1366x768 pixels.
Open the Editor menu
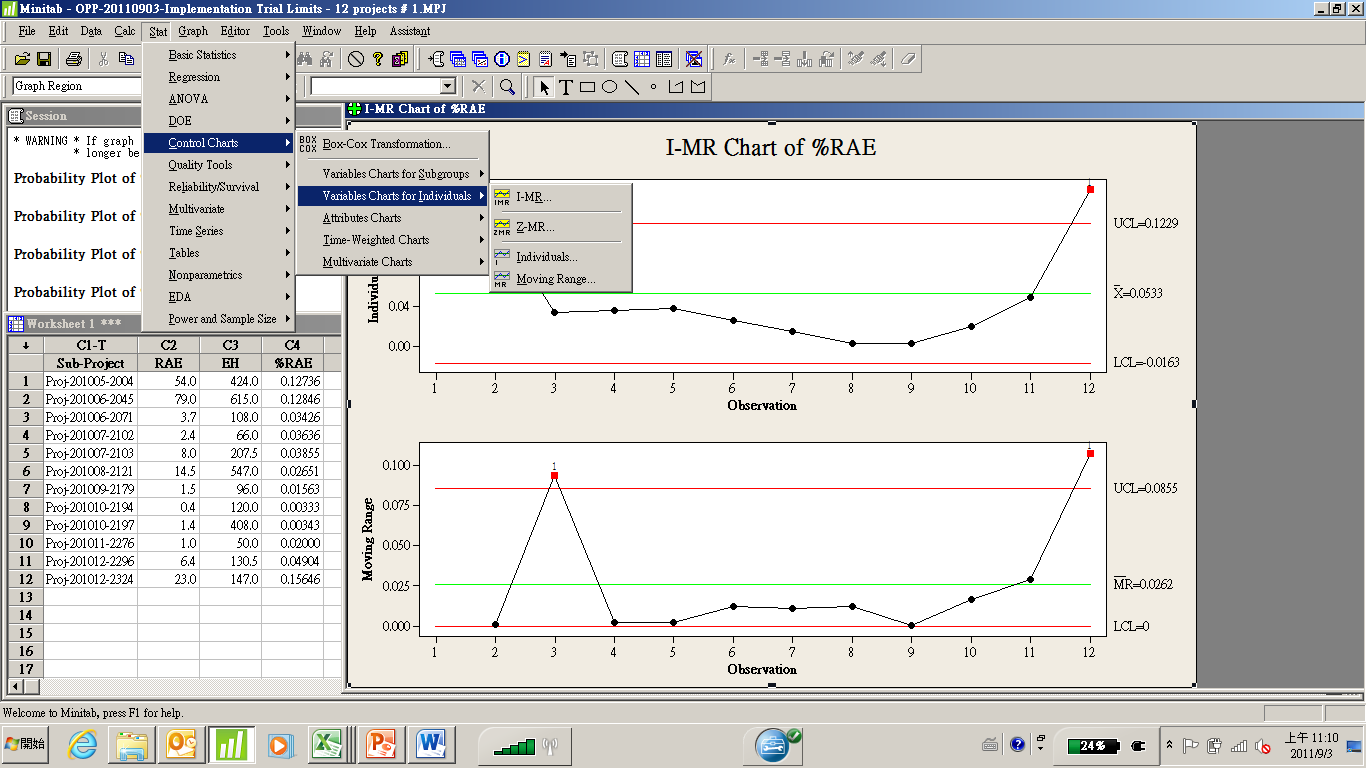[235, 31]
